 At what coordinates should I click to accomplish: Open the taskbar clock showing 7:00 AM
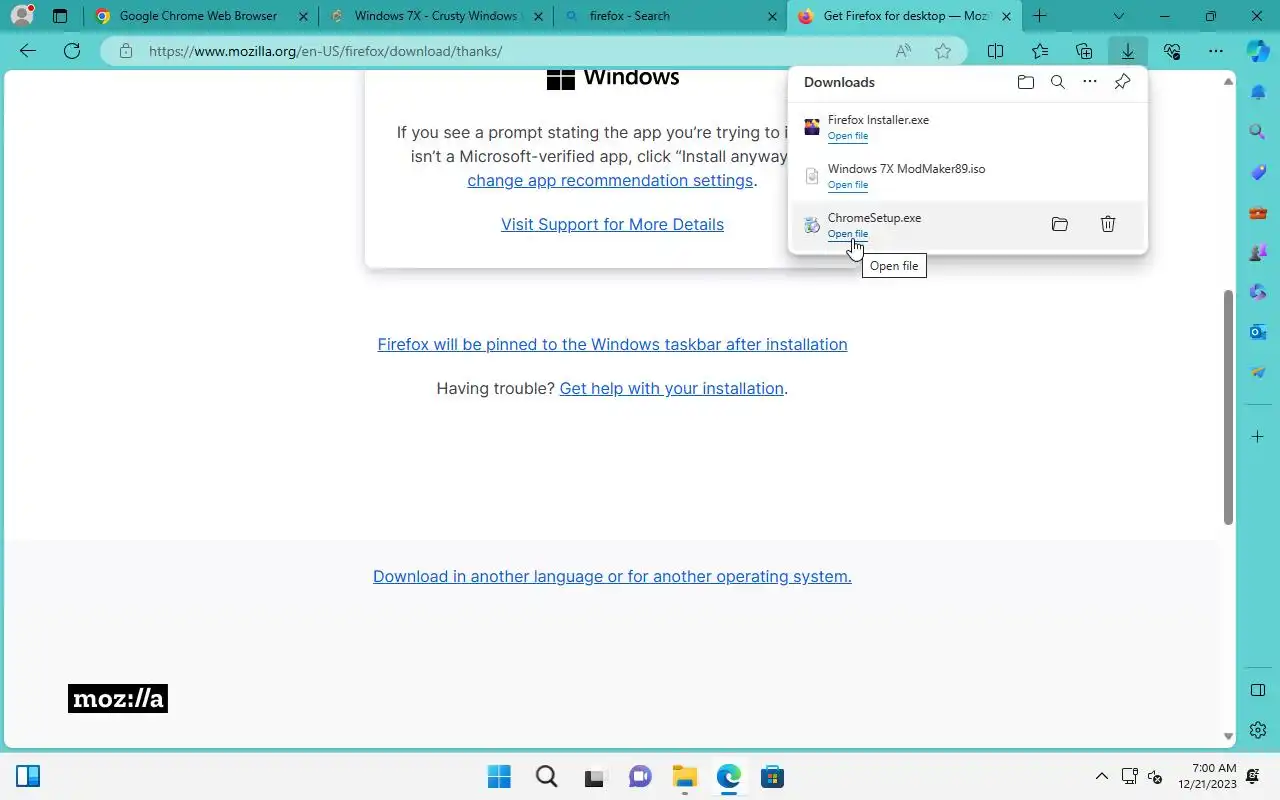click(1207, 776)
